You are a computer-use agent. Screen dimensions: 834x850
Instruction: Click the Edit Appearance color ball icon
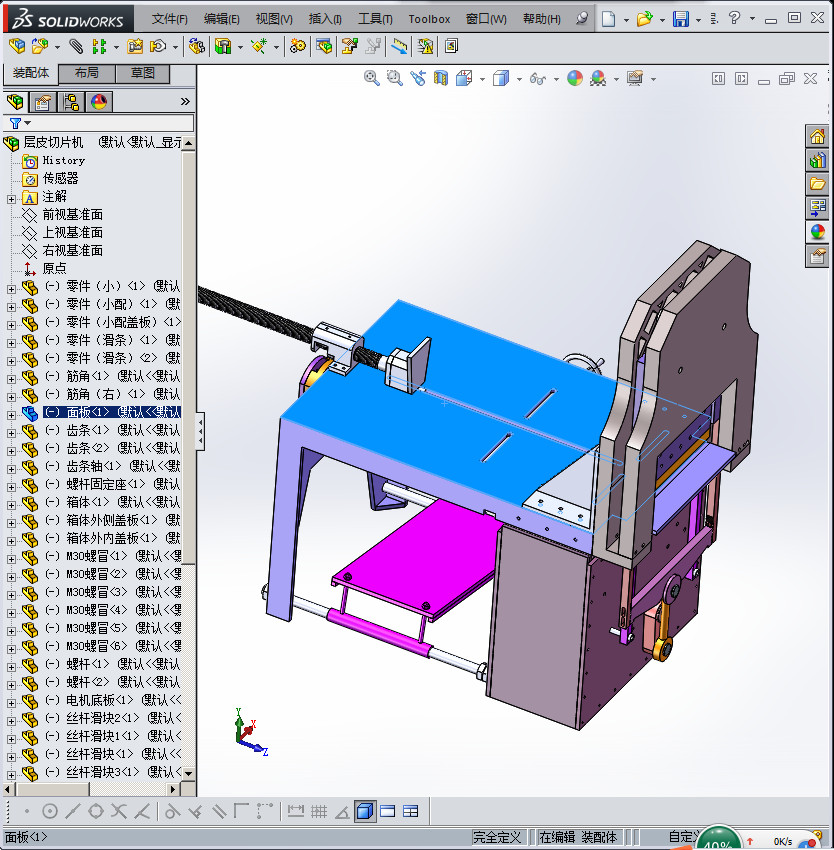coord(575,79)
